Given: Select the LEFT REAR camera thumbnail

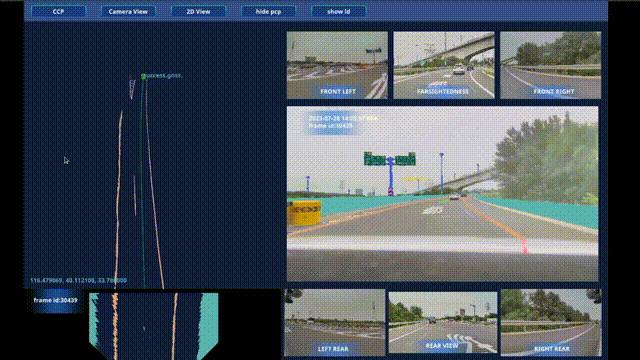Looking at the screenshot, I should [335, 322].
